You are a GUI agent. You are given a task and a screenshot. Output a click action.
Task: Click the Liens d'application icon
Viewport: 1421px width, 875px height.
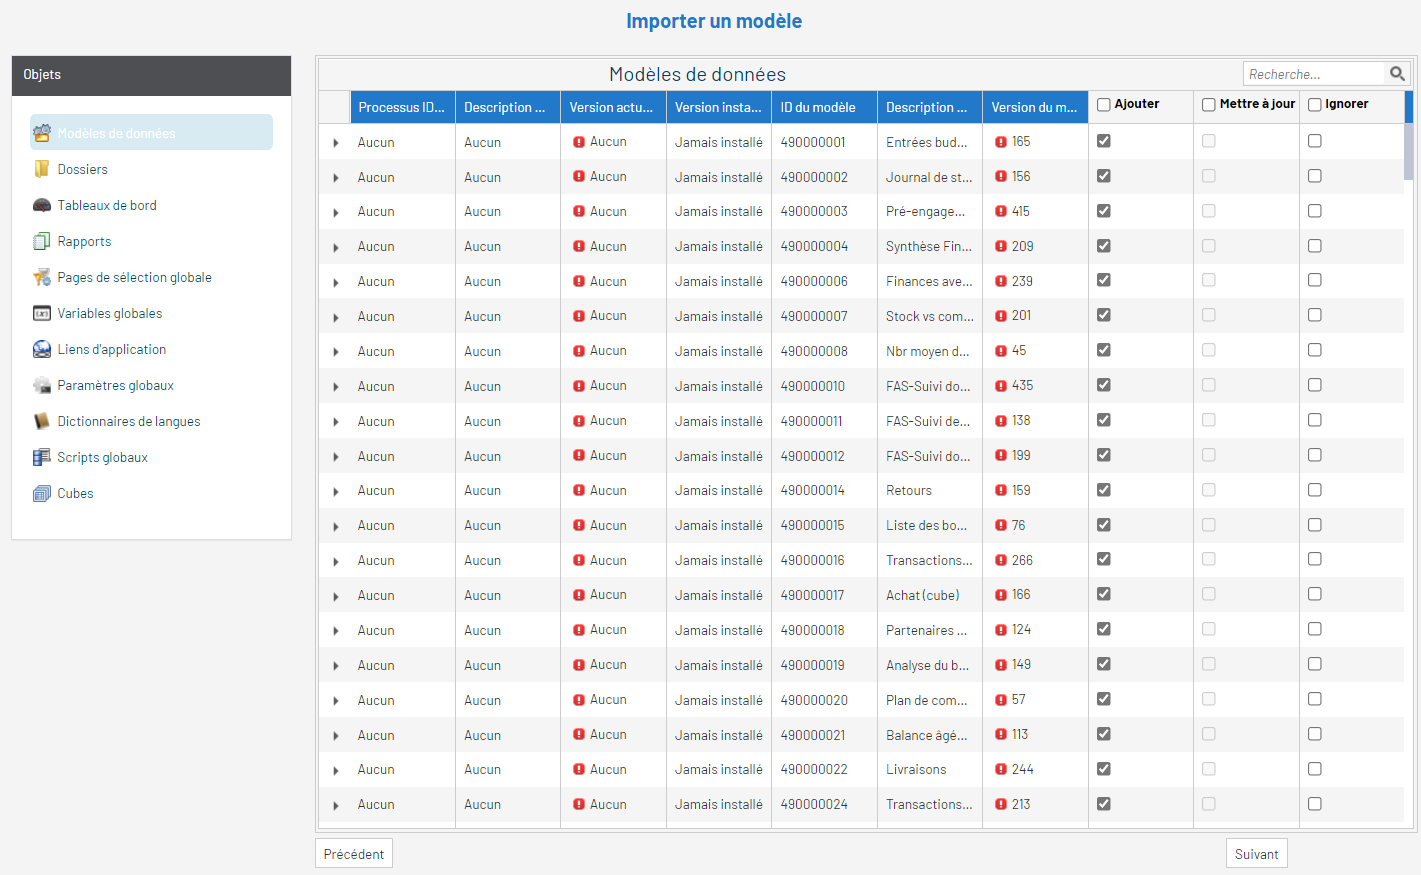click(42, 349)
